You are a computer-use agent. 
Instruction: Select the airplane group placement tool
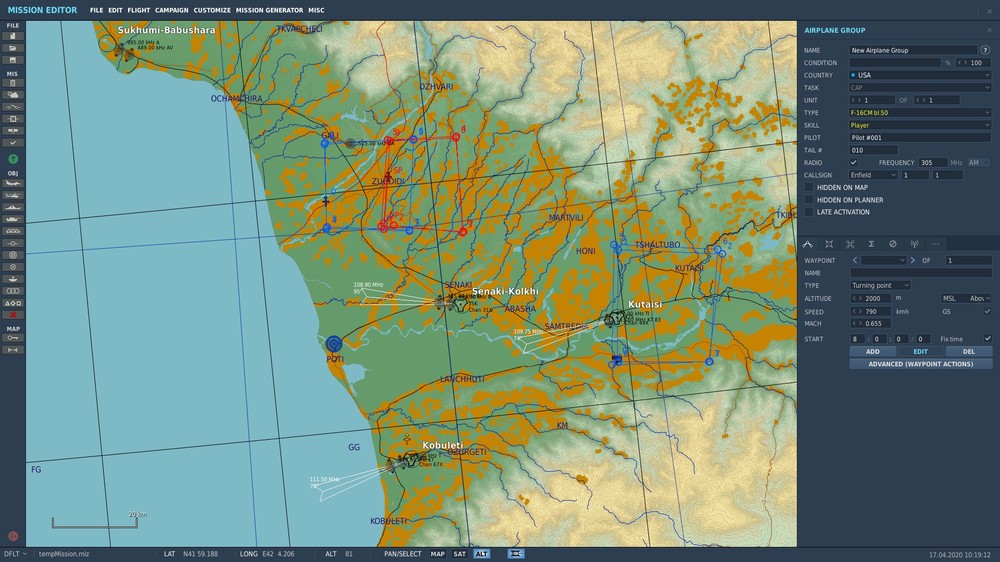tap(13, 183)
